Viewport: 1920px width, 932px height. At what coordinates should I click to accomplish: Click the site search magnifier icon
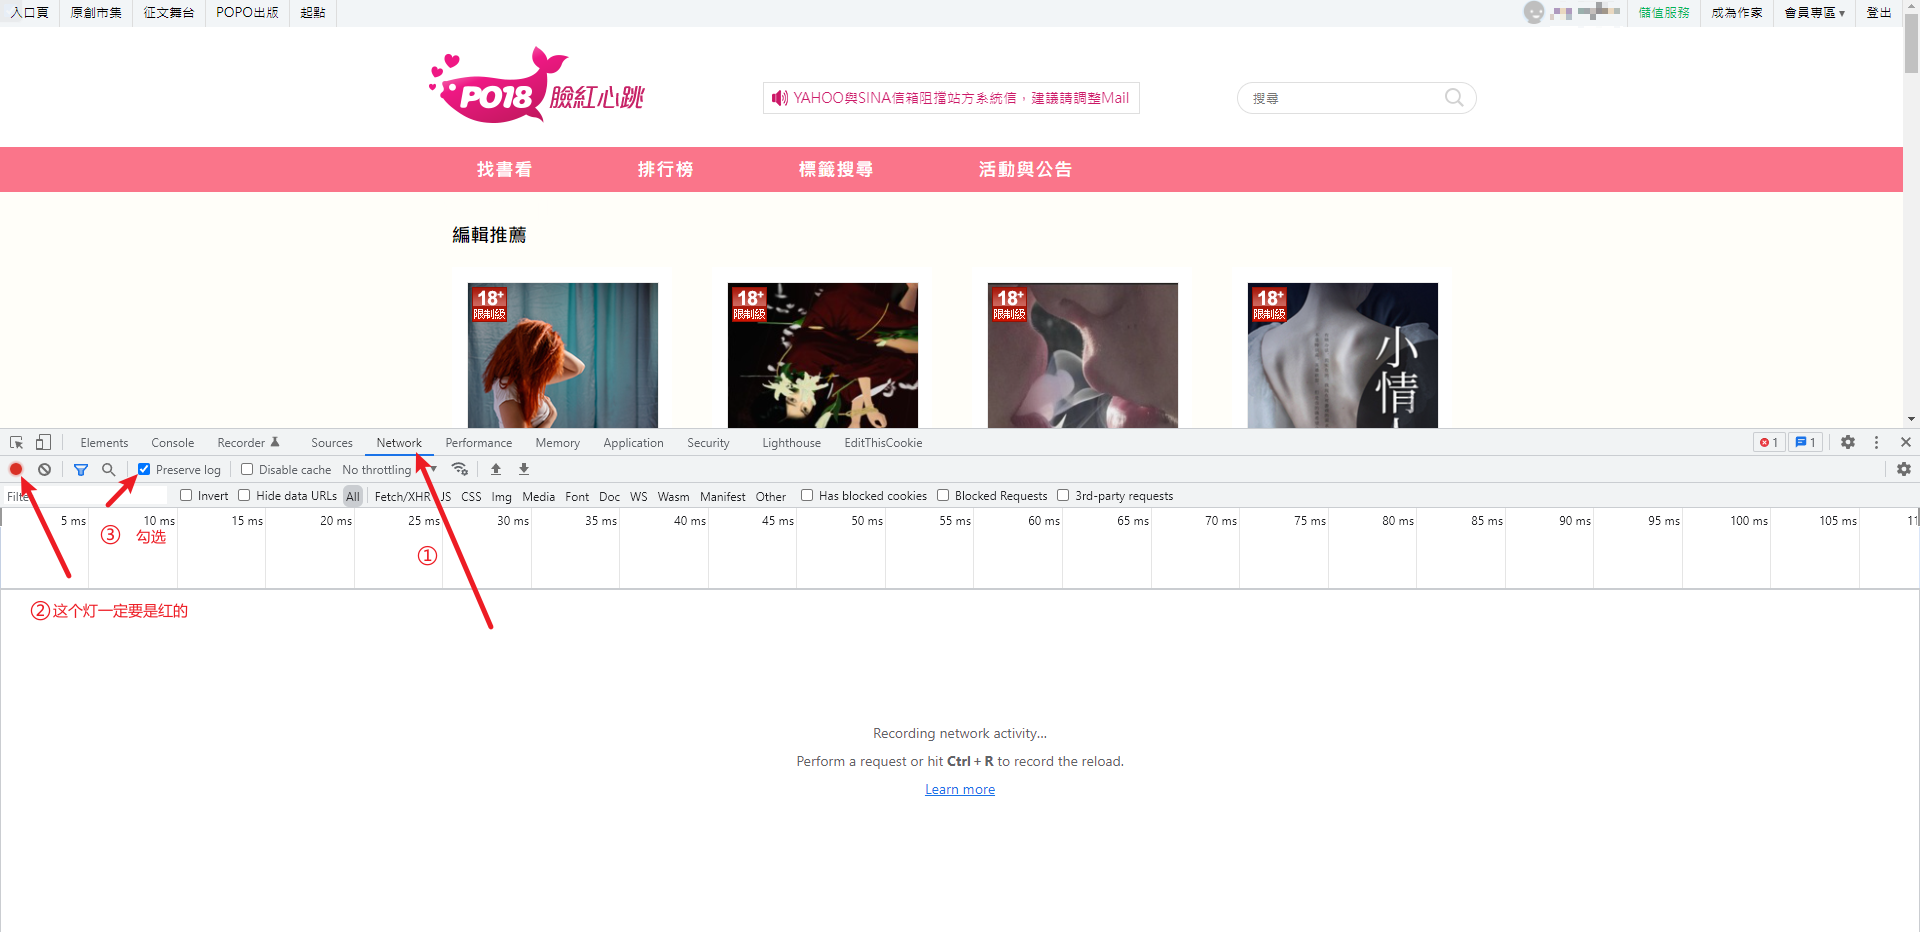coord(1454,97)
